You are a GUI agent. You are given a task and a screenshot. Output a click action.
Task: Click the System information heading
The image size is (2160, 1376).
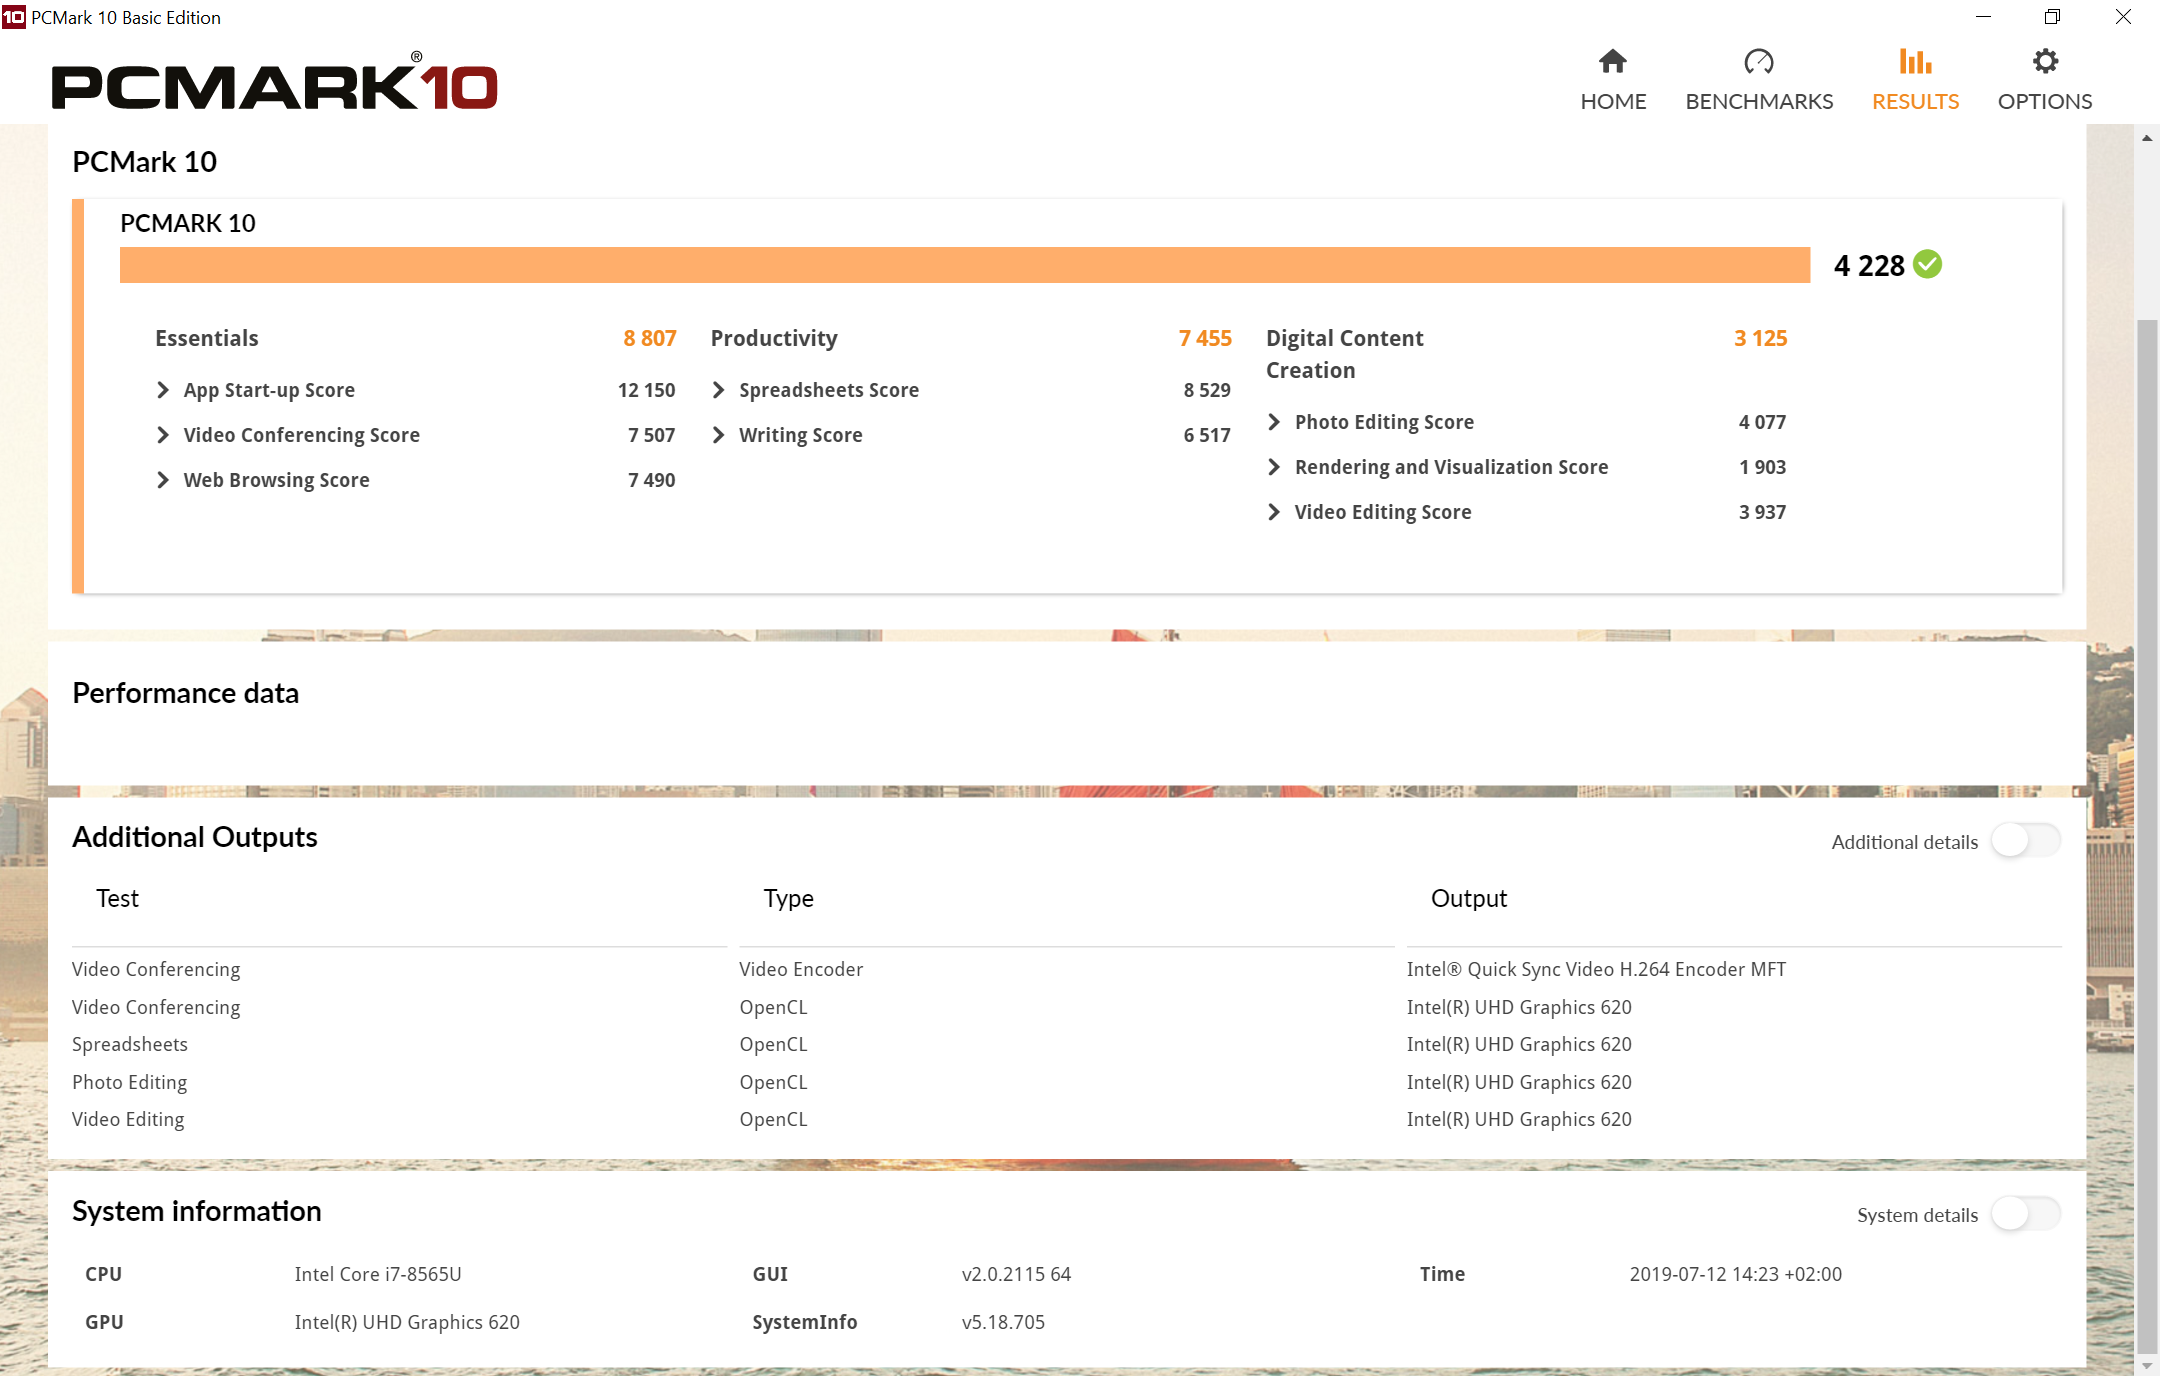(x=197, y=1211)
